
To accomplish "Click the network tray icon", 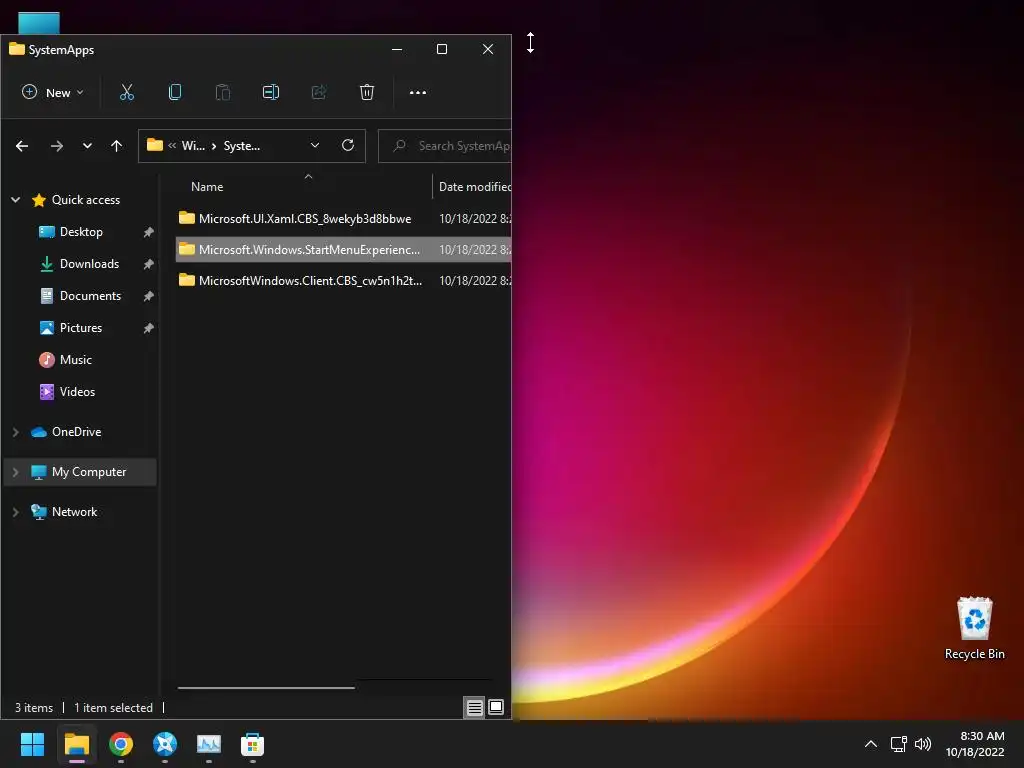I will coord(899,744).
